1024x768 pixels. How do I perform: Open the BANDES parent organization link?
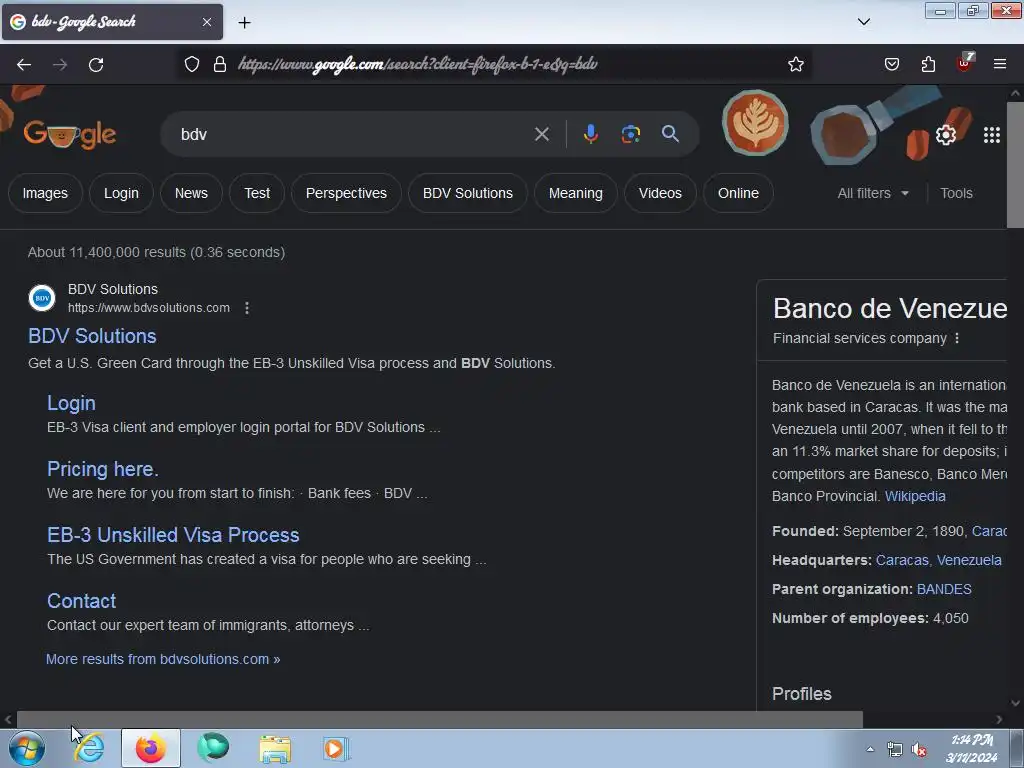click(944, 589)
